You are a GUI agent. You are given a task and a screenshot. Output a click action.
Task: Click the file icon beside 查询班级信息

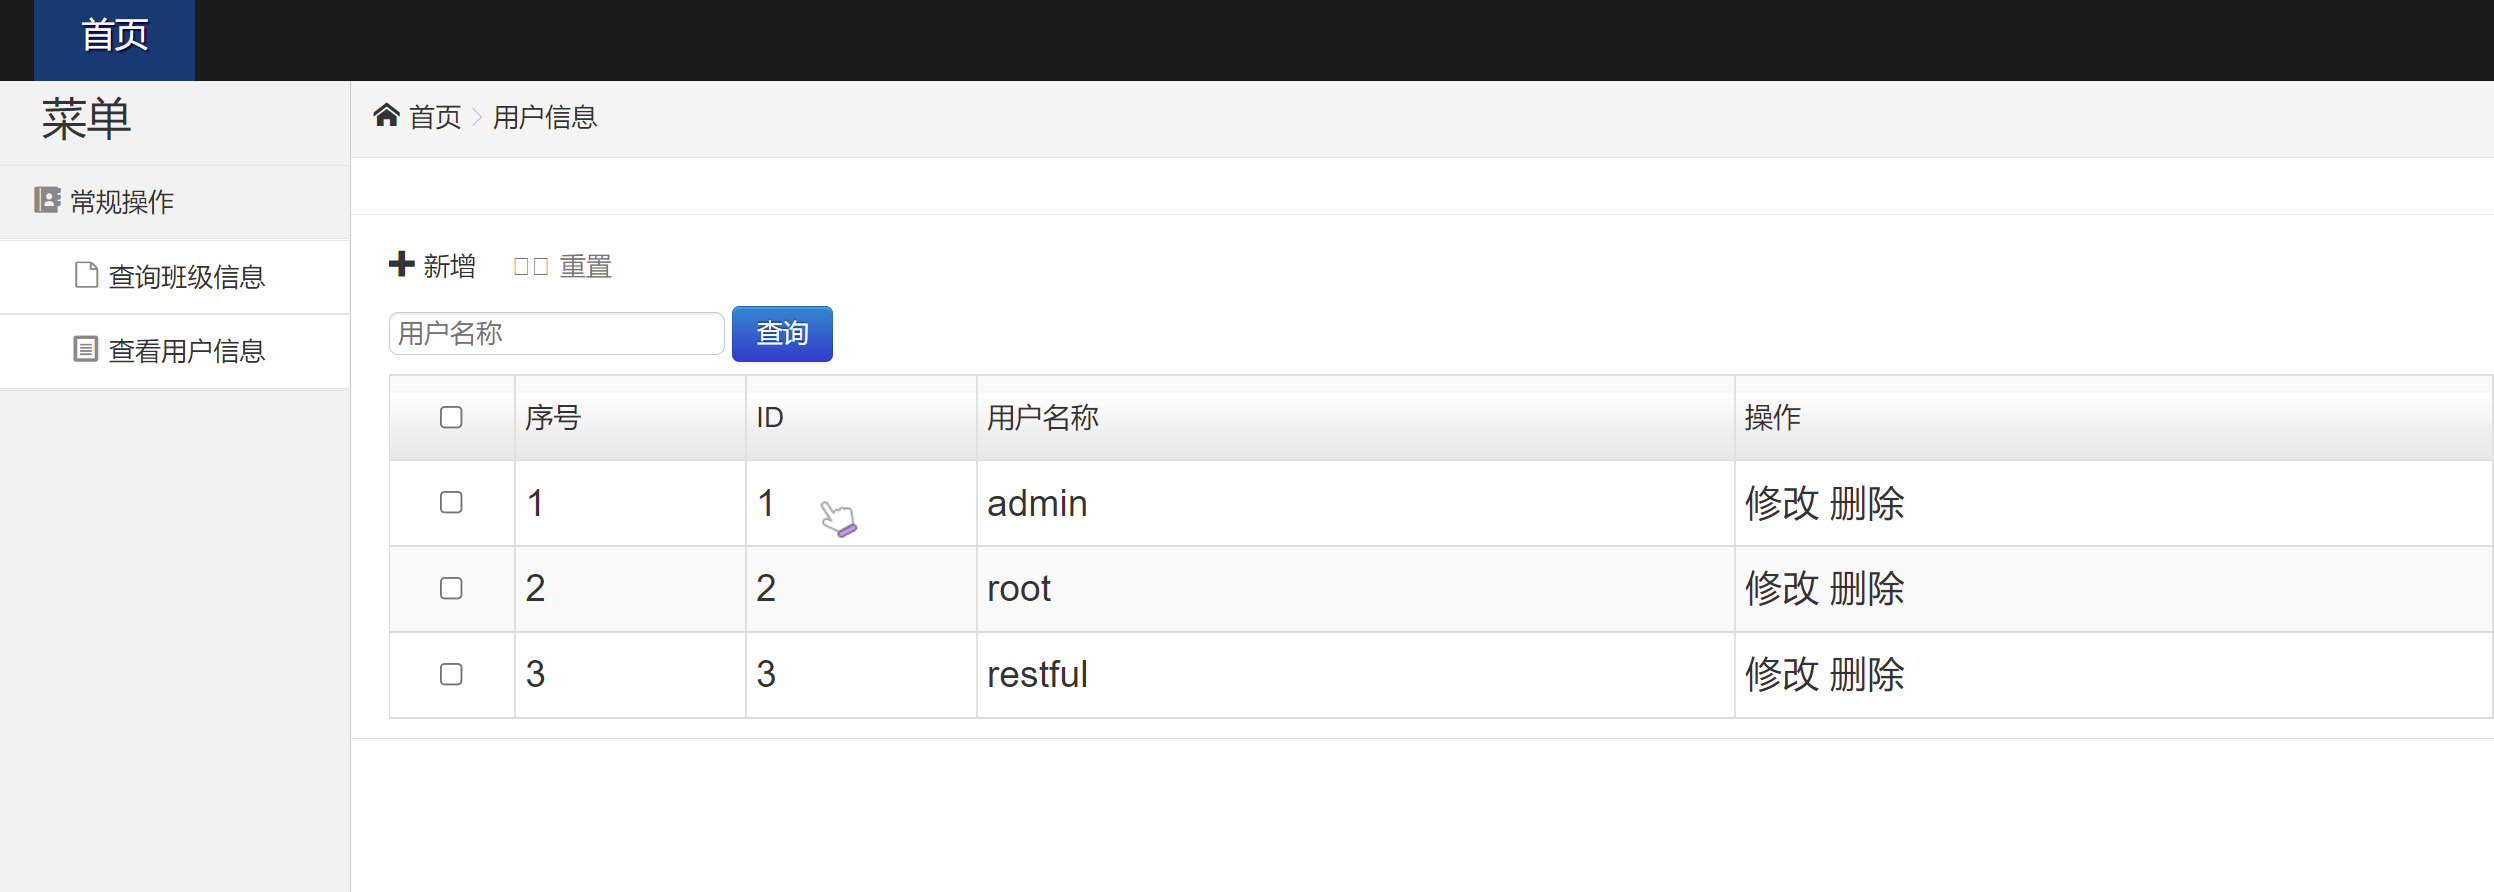(x=87, y=275)
